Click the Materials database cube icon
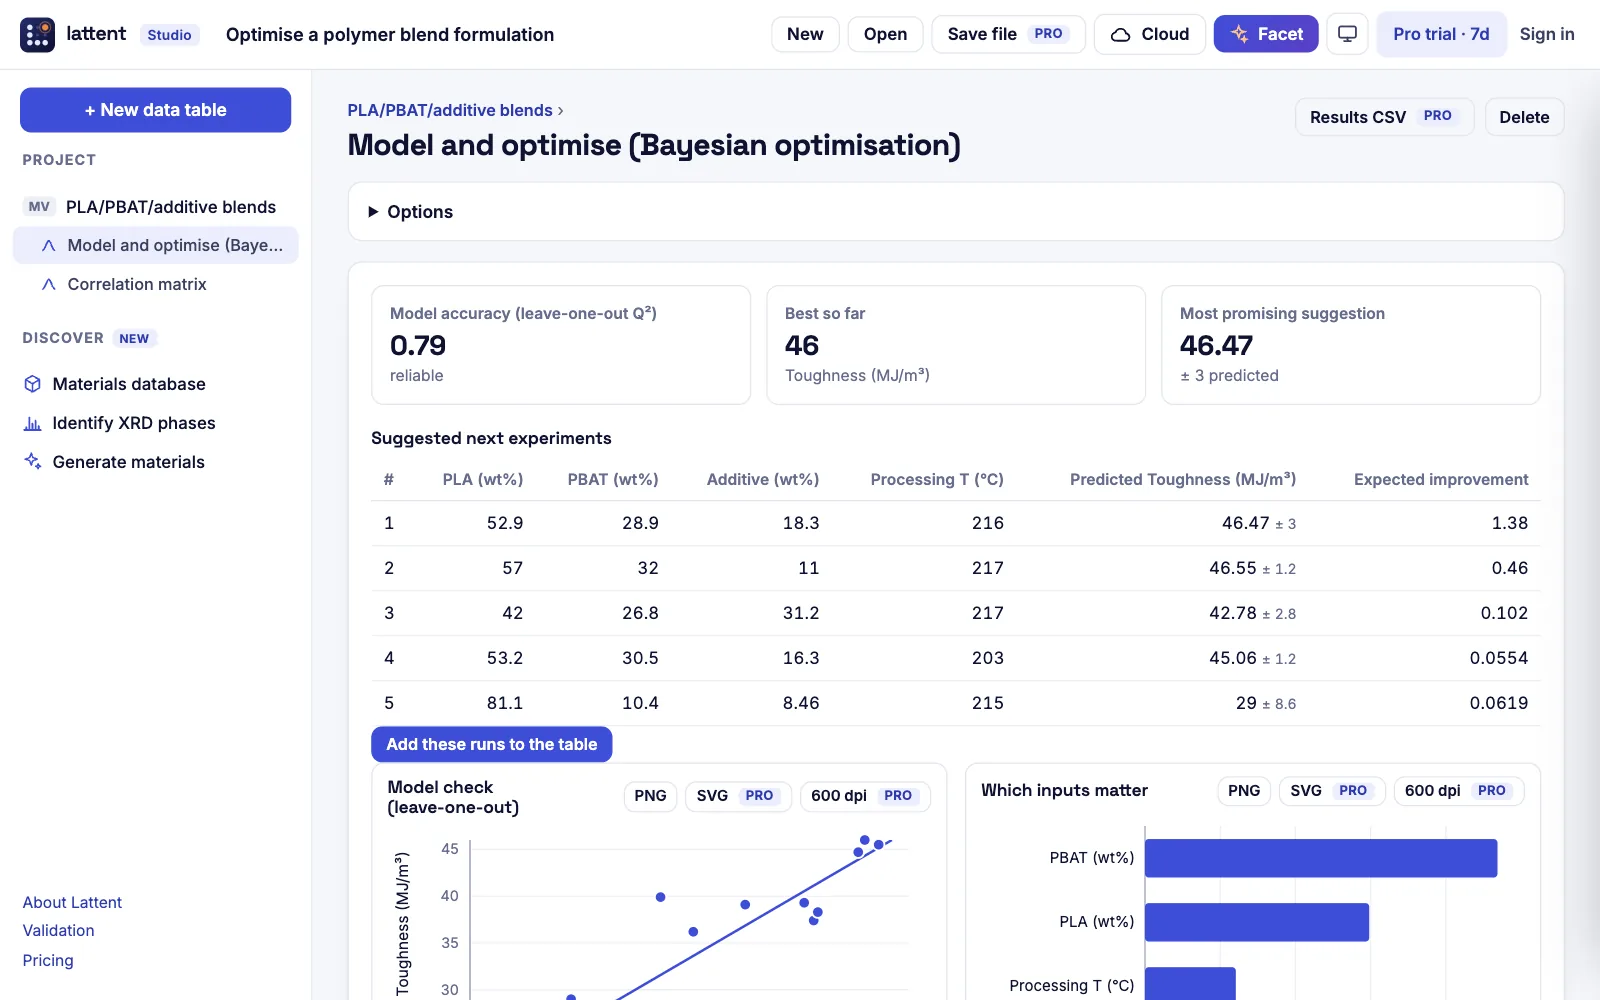 tap(33, 384)
